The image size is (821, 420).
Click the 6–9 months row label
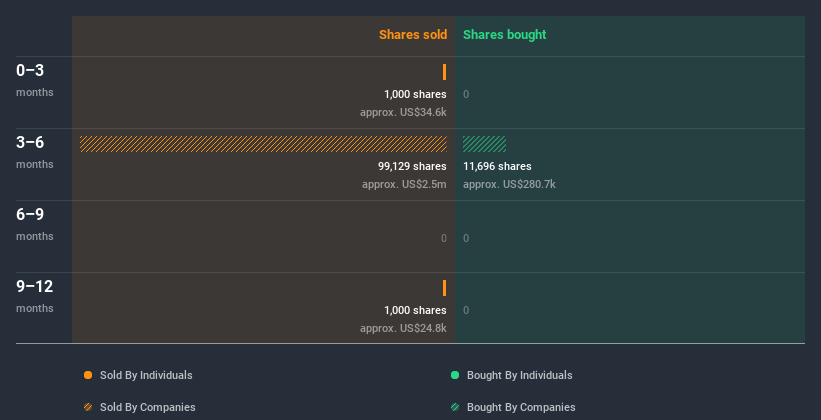click(35, 224)
